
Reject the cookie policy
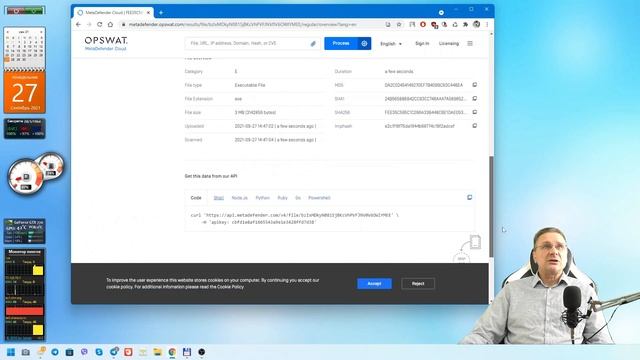click(418, 284)
